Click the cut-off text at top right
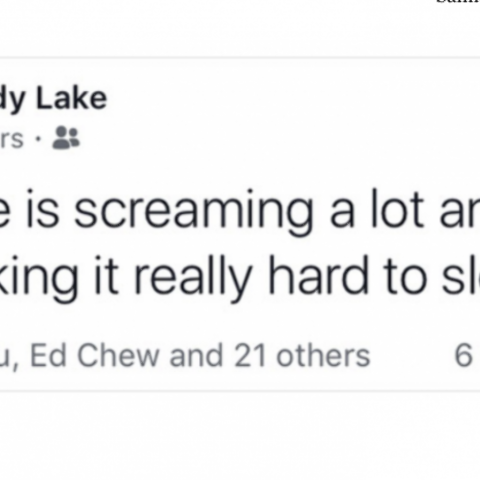 pos(458,2)
